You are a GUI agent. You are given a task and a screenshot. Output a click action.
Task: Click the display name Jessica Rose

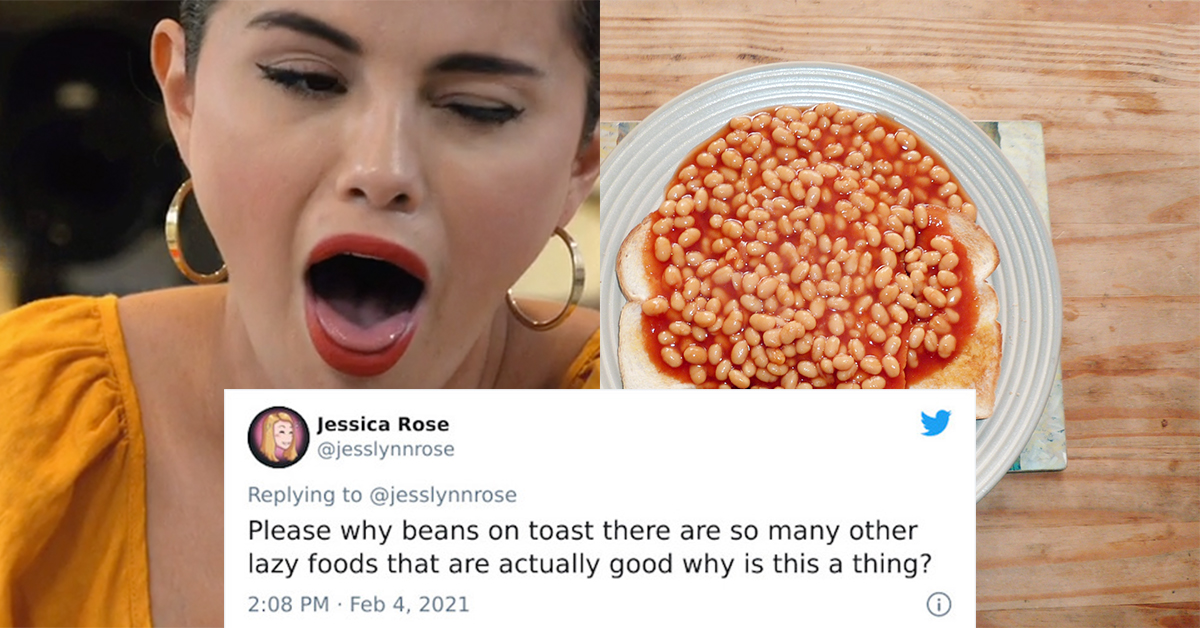click(x=383, y=425)
